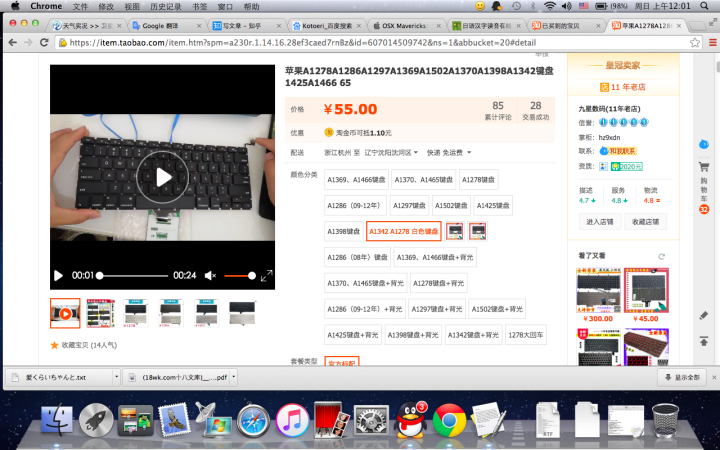Click the 28 交易成功 count
Viewport: 720px width, 450px height.
coord(535,111)
